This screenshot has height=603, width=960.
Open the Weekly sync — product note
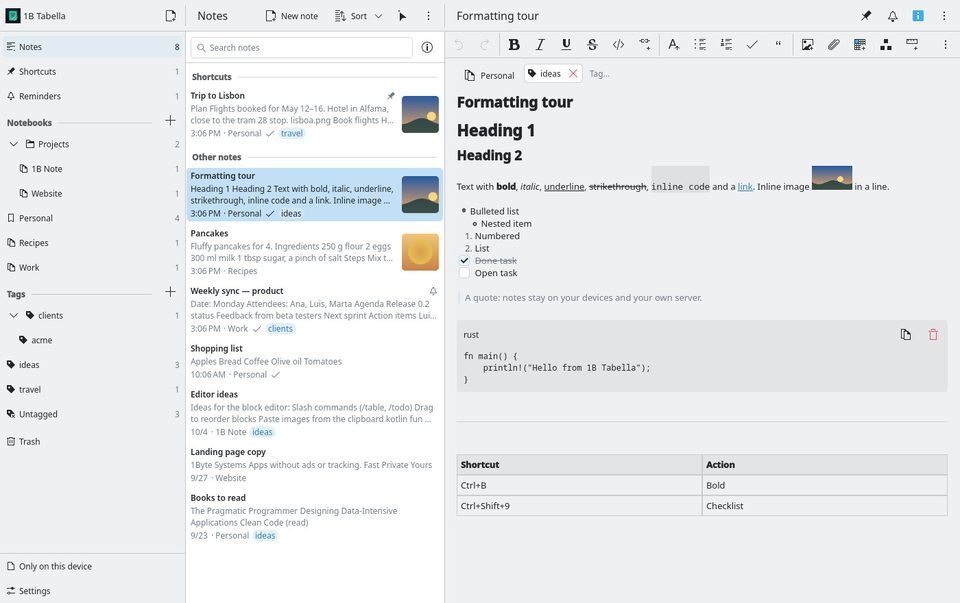click(x=314, y=309)
